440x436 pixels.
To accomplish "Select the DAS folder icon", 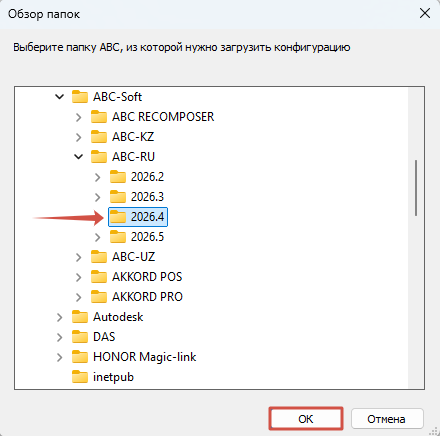I will 80,337.
